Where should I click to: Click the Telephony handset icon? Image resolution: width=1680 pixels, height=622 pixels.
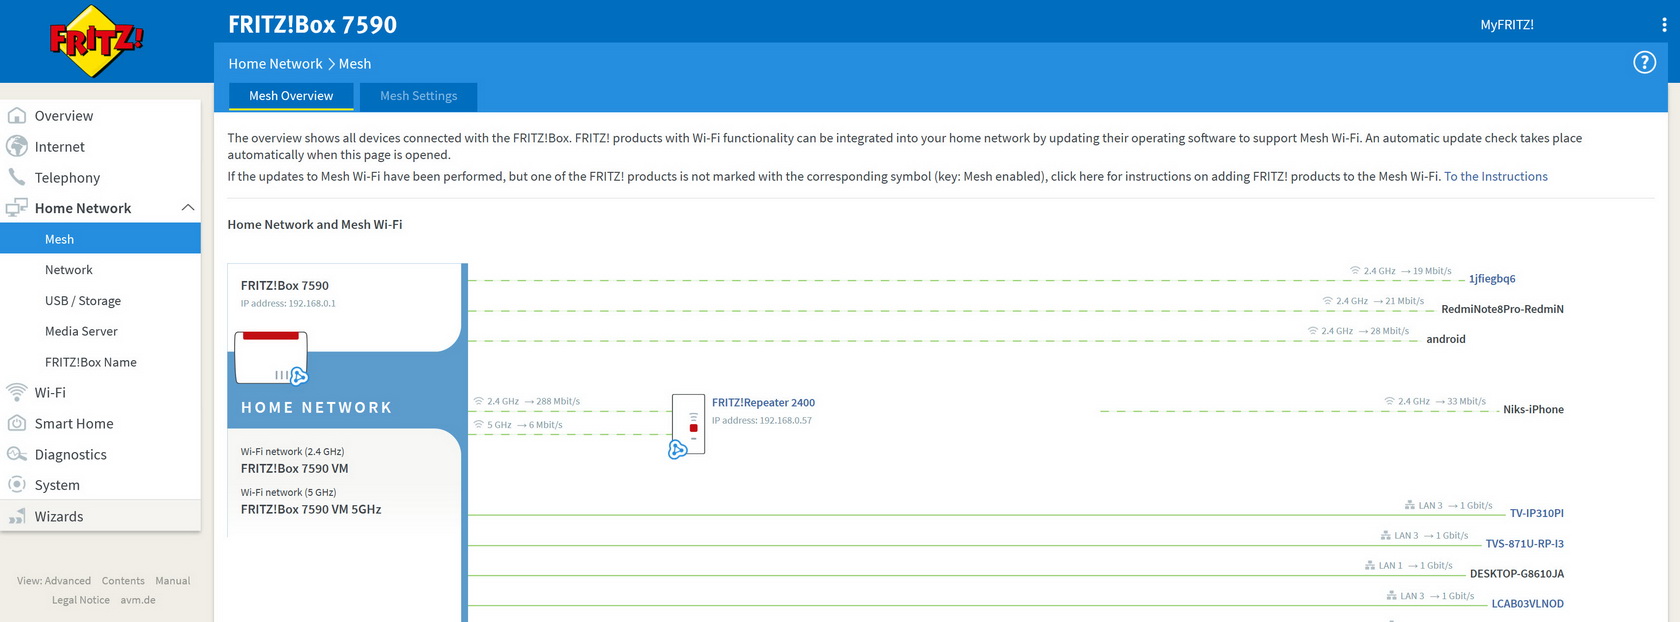pos(17,177)
